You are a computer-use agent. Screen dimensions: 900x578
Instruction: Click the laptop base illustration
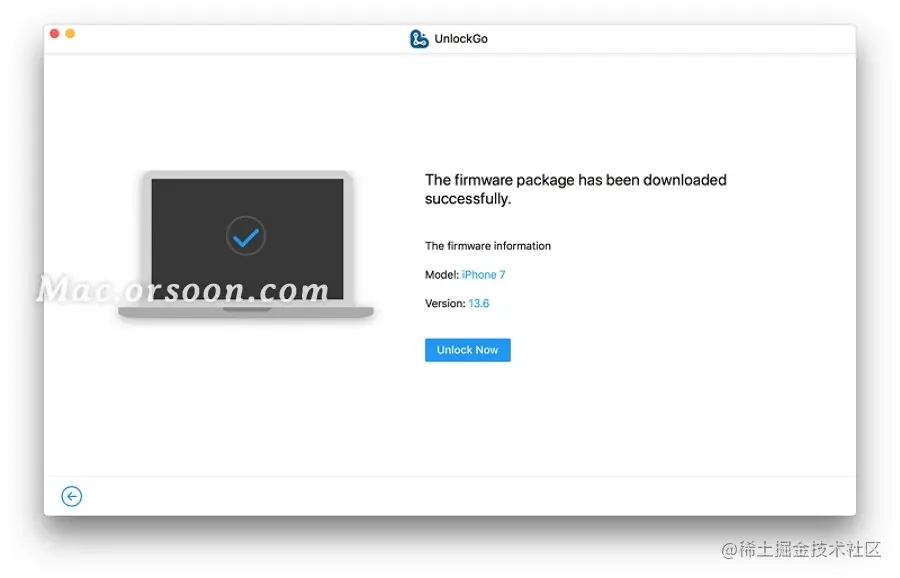pyautogui.click(x=246, y=312)
